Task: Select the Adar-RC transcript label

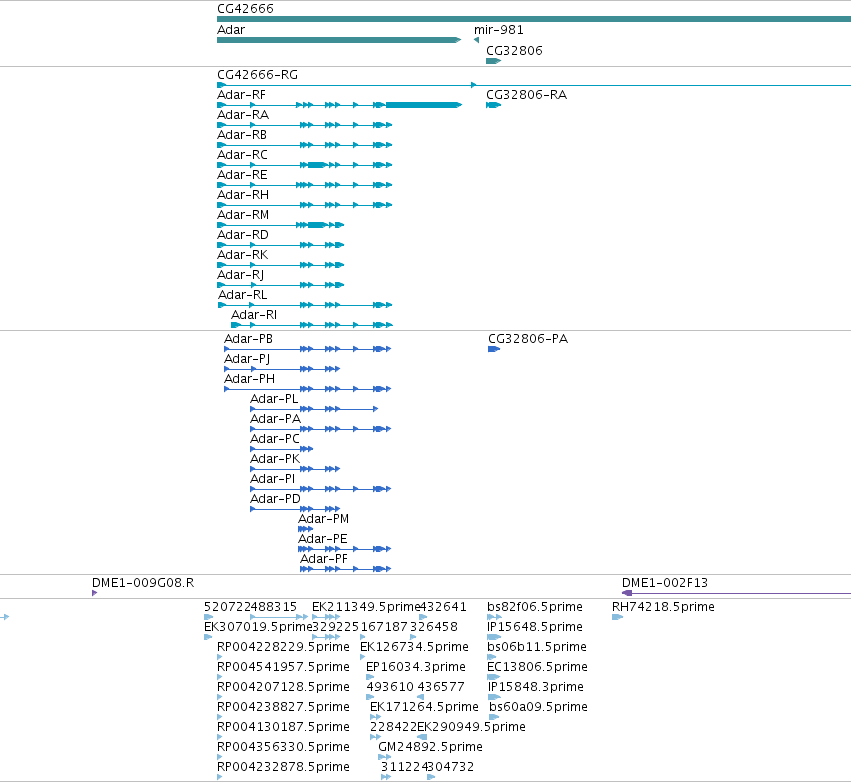Action: point(243,155)
